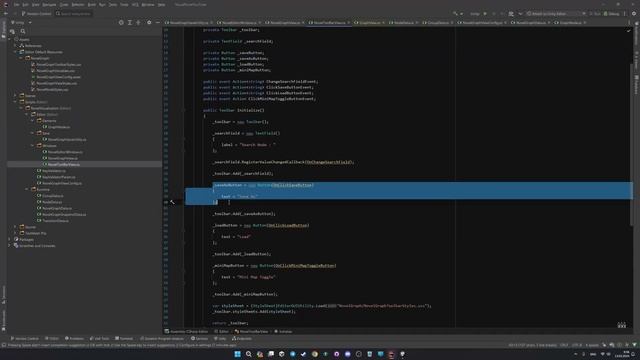
Task: Switch to the active NovelToolBarView.cs editor tab
Action: pyautogui.click(x=329, y=22)
